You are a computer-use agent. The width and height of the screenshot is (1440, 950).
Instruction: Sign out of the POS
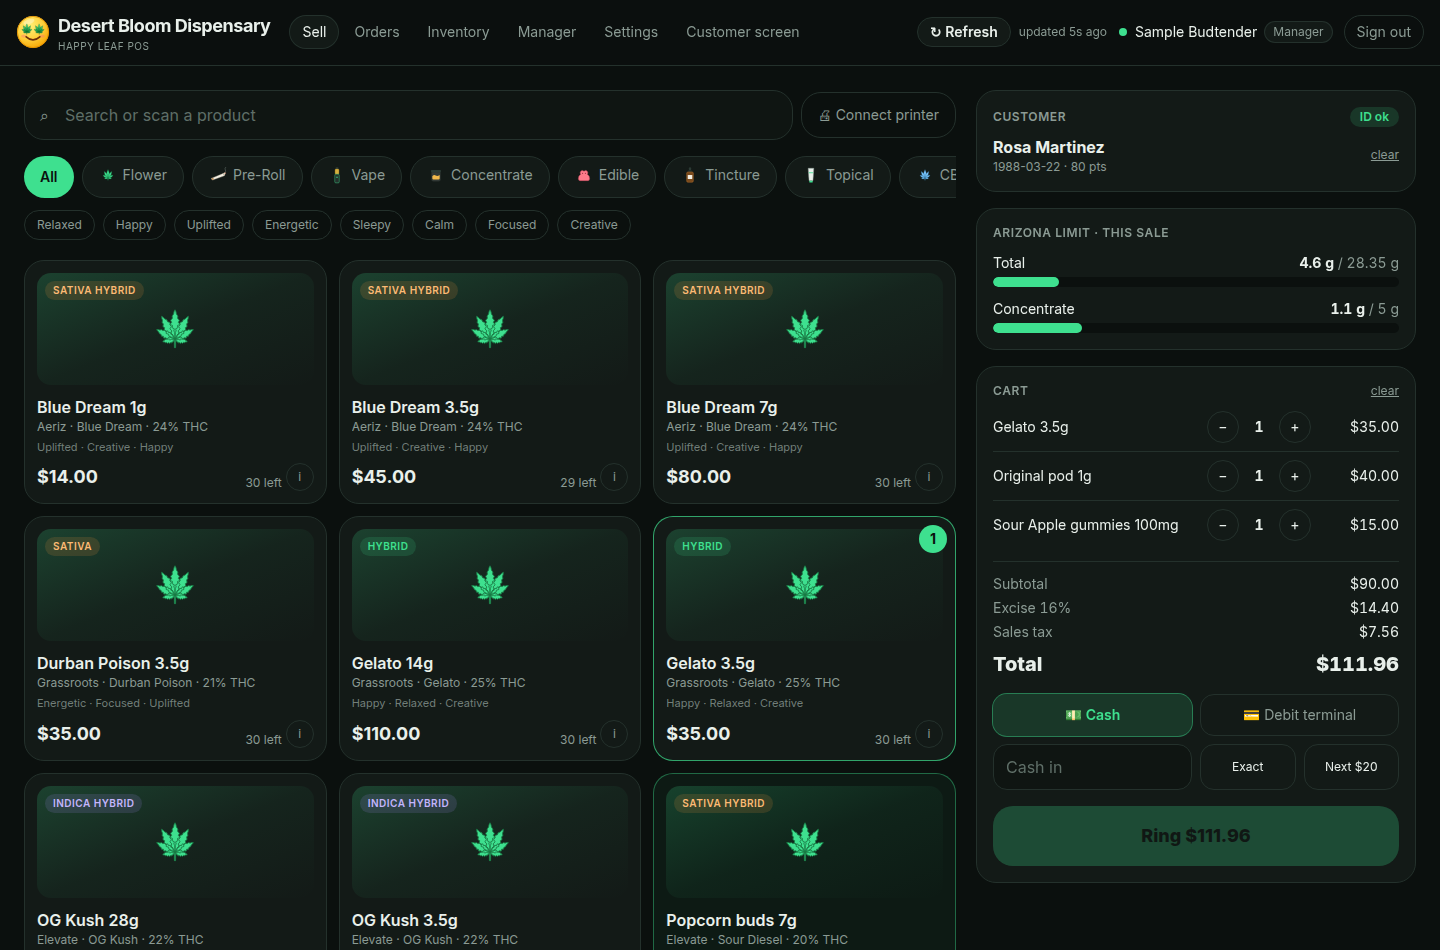[x=1384, y=32]
